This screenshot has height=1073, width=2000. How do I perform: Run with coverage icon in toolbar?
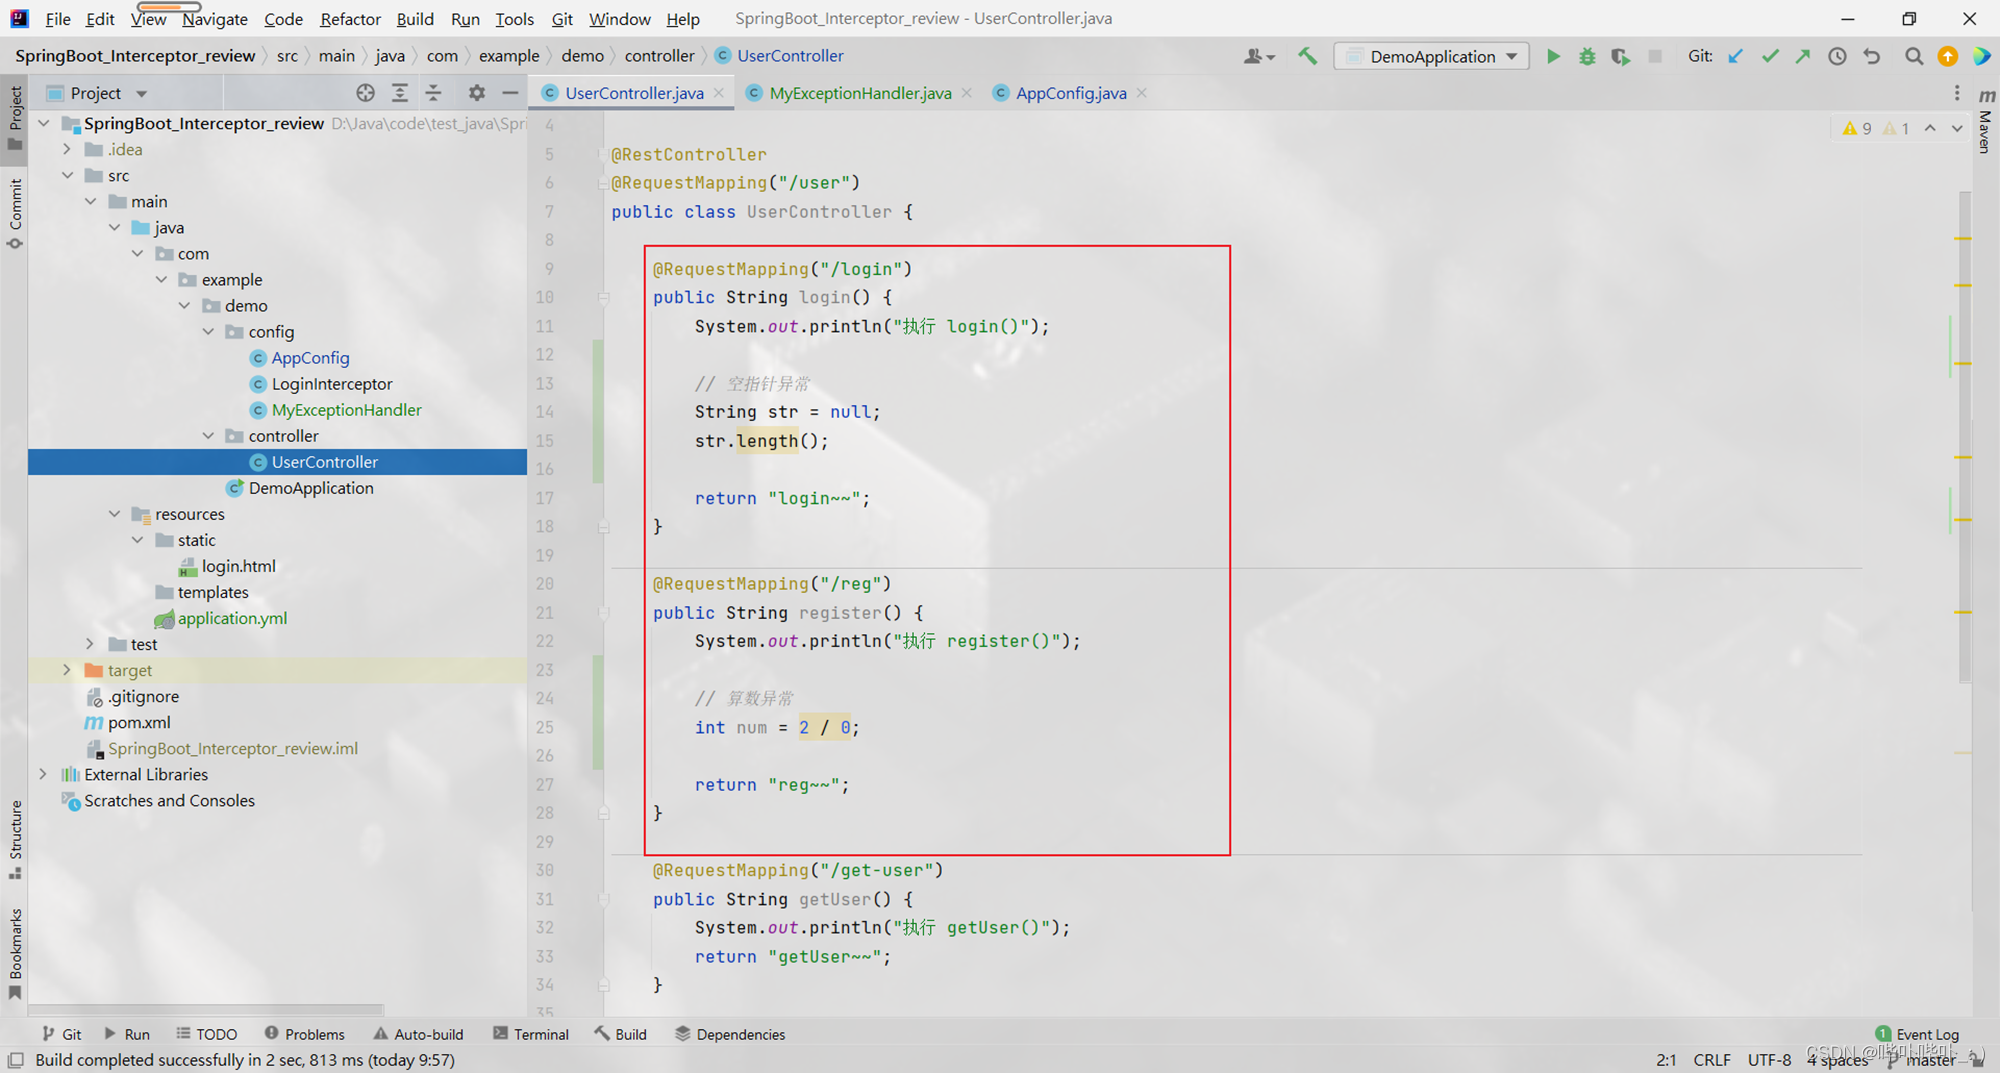(x=1621, y=57)
